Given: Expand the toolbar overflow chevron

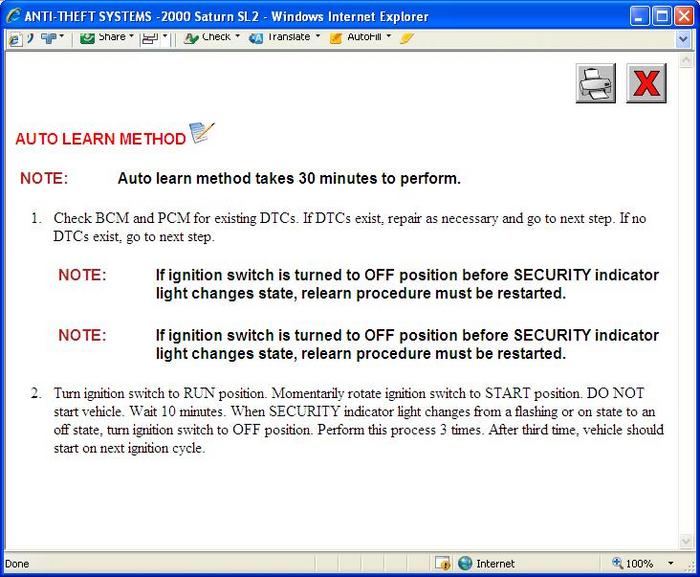Looking at the screenshot, I should pyautogui.click(x=683, y=39).
